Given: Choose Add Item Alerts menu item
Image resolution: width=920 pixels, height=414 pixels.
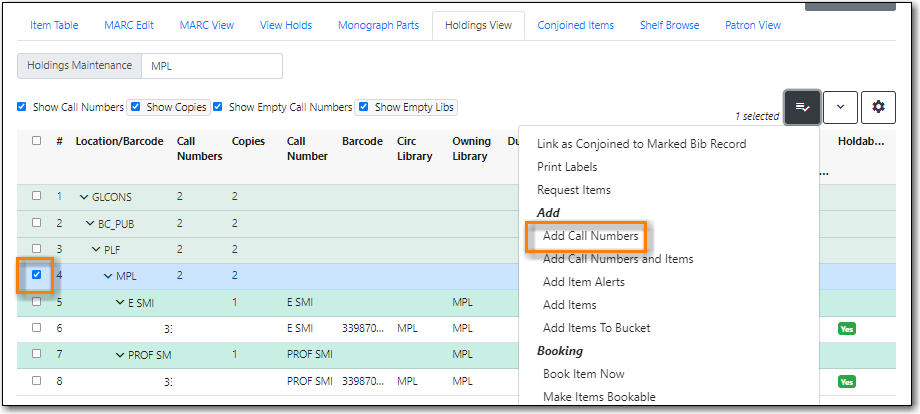Looking at the screenshot, I should (x=584, y=282).
